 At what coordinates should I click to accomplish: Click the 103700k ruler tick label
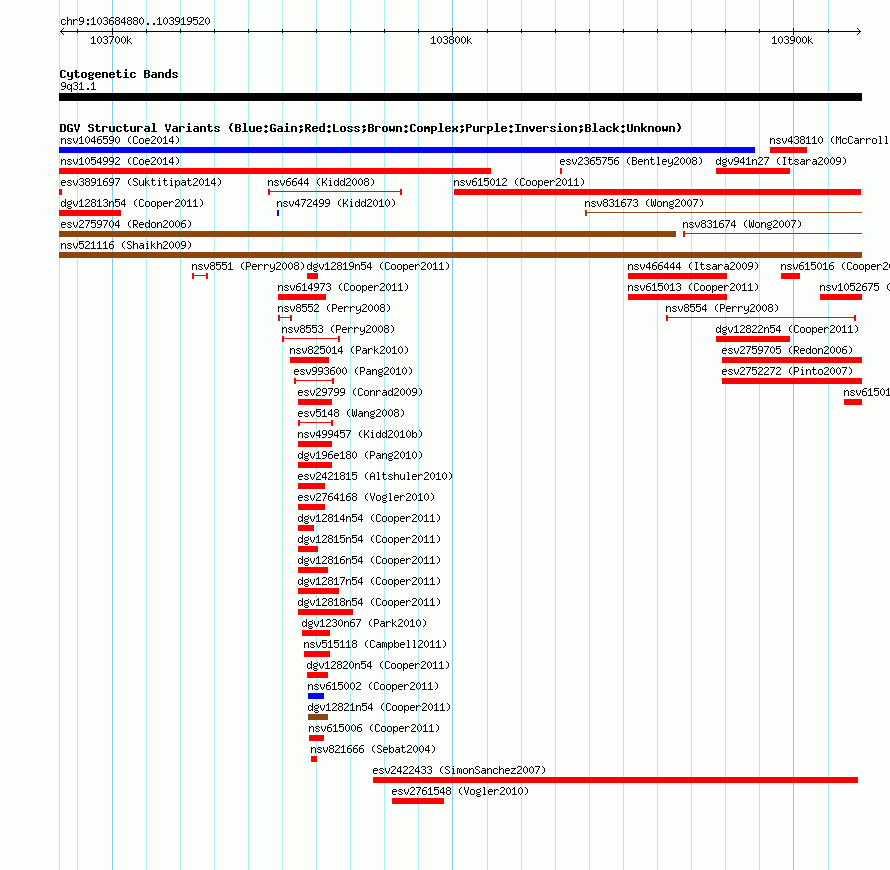click(111, 40)
